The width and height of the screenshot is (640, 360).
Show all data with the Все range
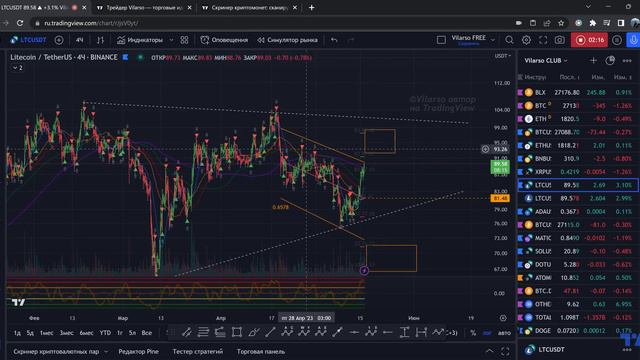pos(147,333)
